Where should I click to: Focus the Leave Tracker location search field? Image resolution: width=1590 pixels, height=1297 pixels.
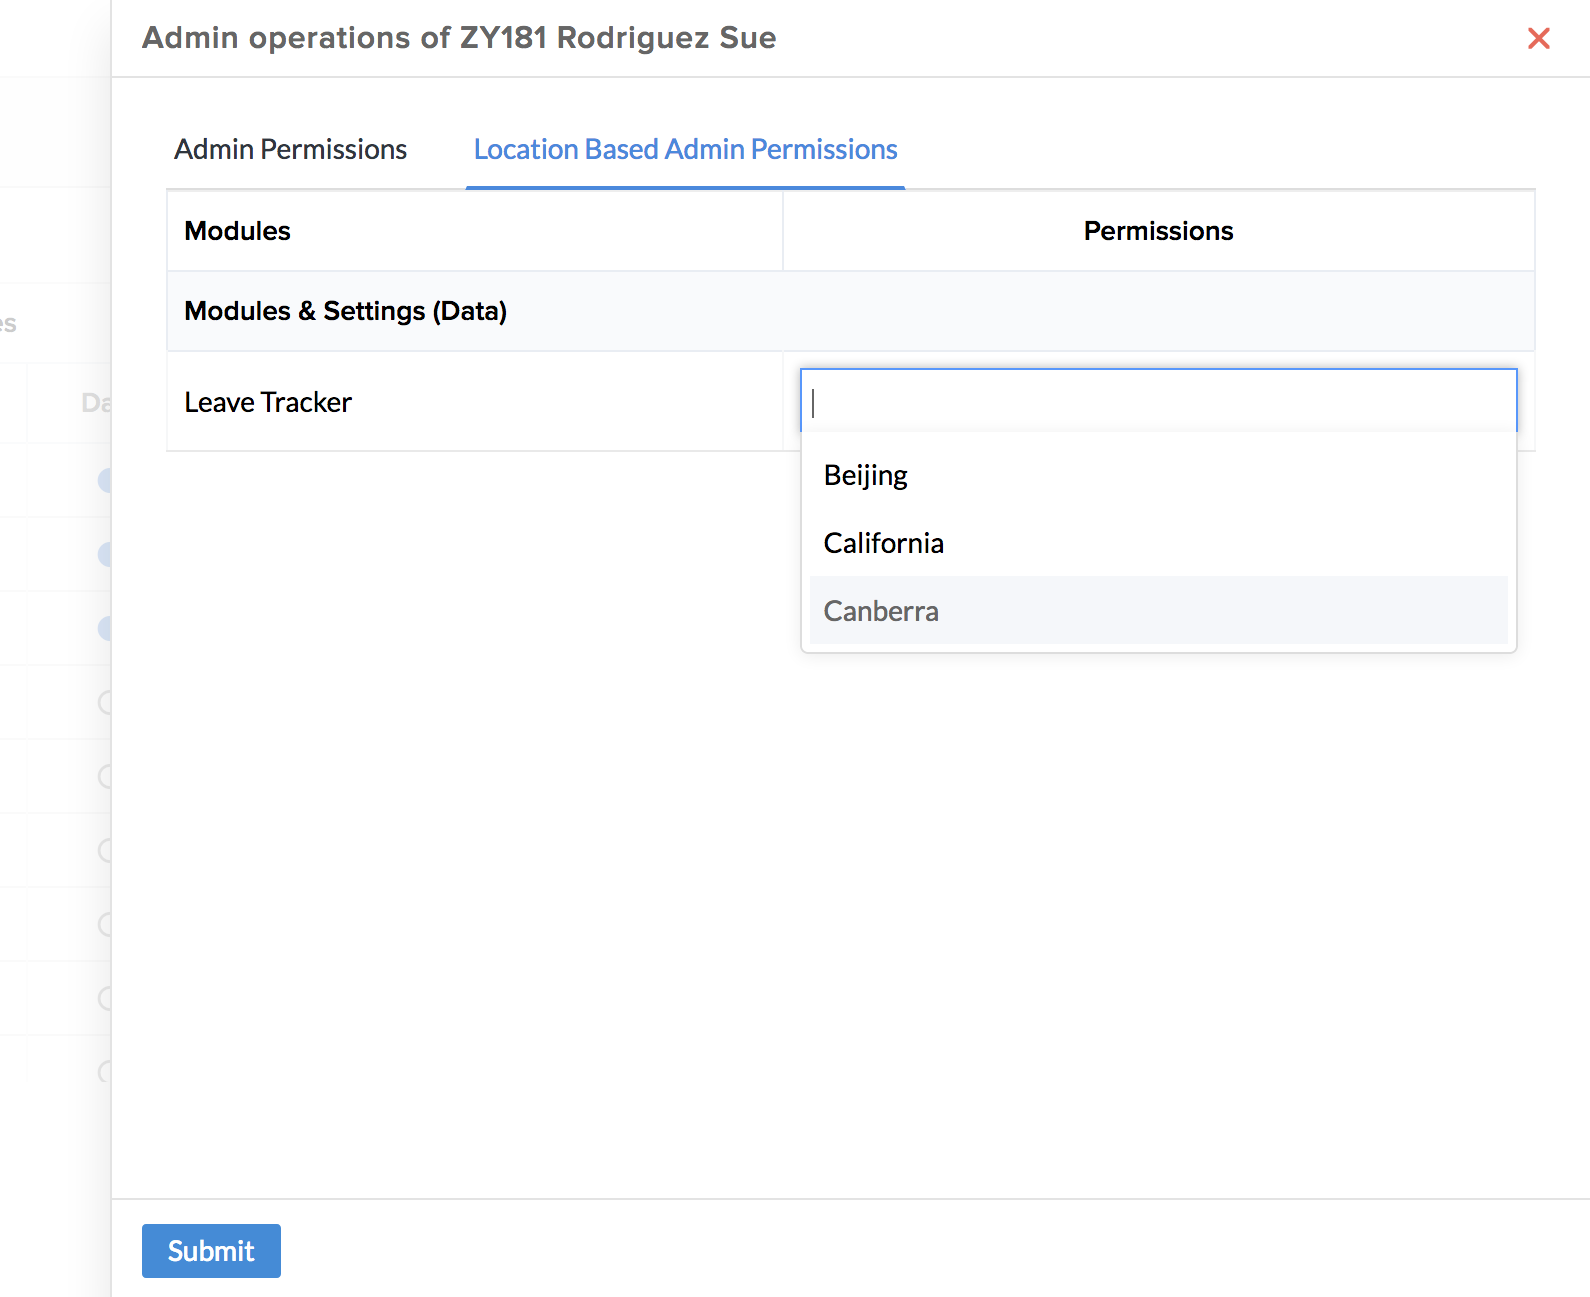(1158, 402)
